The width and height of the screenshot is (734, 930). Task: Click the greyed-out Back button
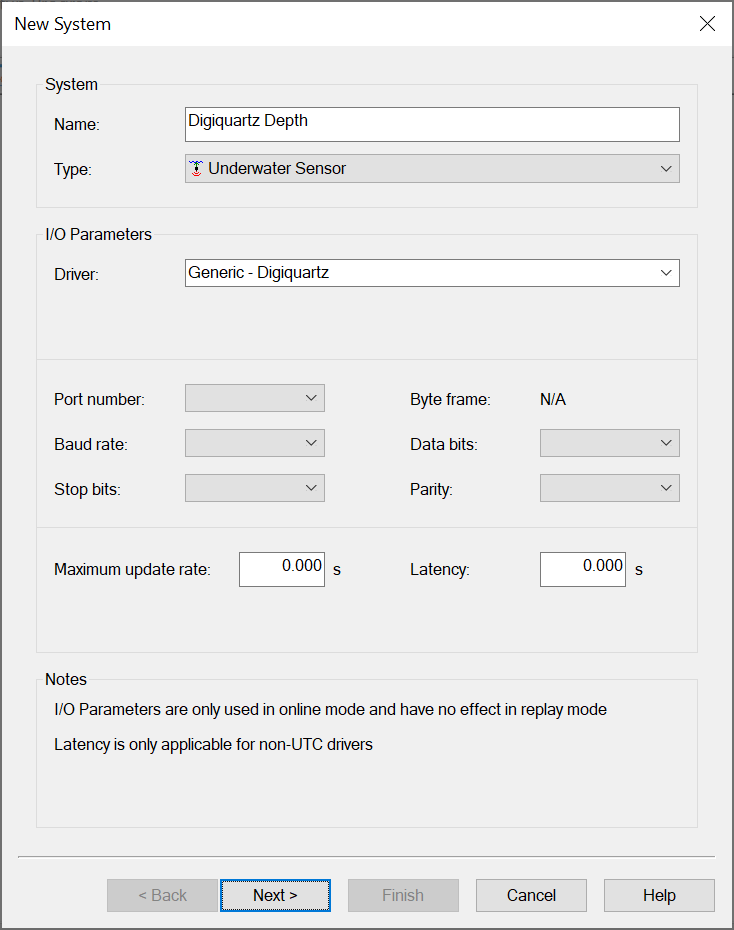(x=162, y=895)
